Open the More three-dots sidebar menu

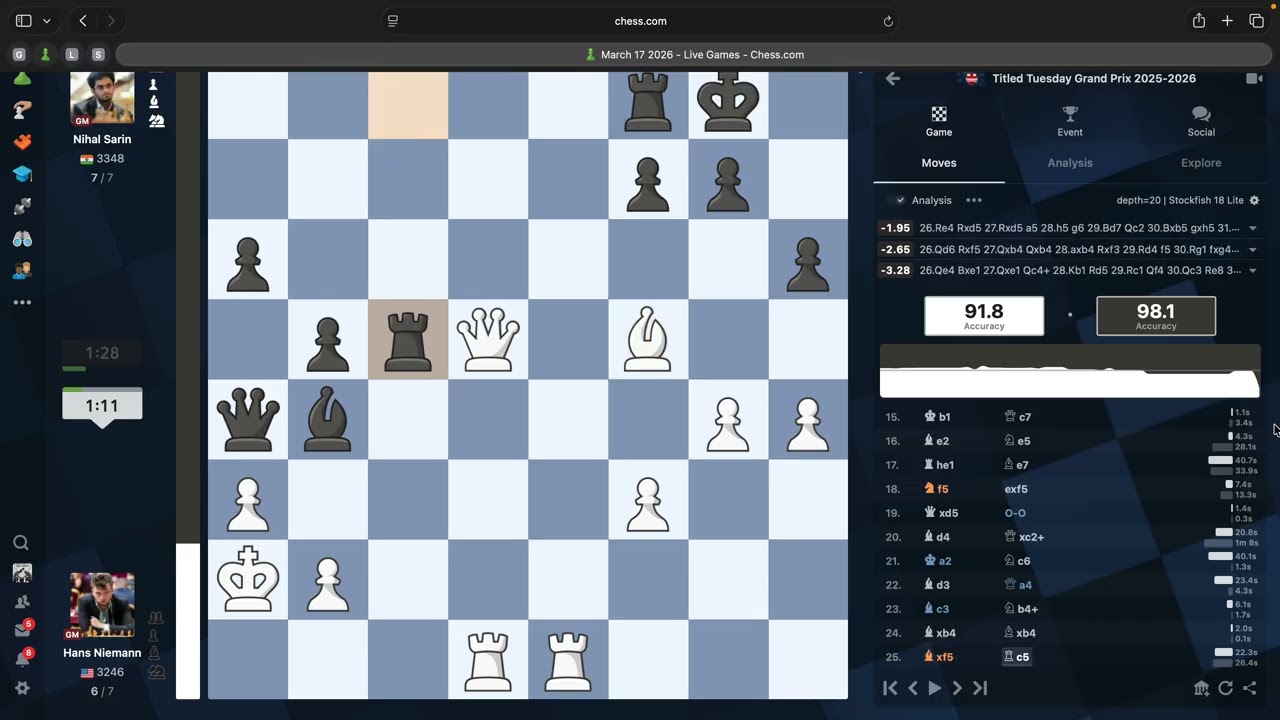coord(22,302)
